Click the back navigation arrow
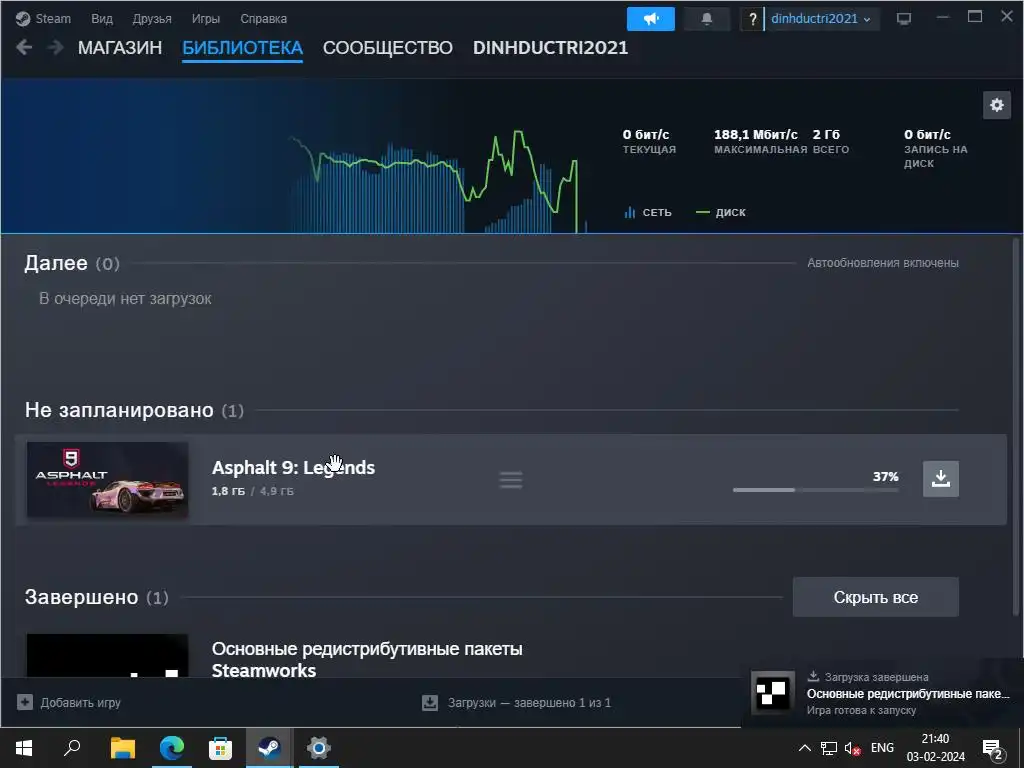1024x768 pixels. 24,47
